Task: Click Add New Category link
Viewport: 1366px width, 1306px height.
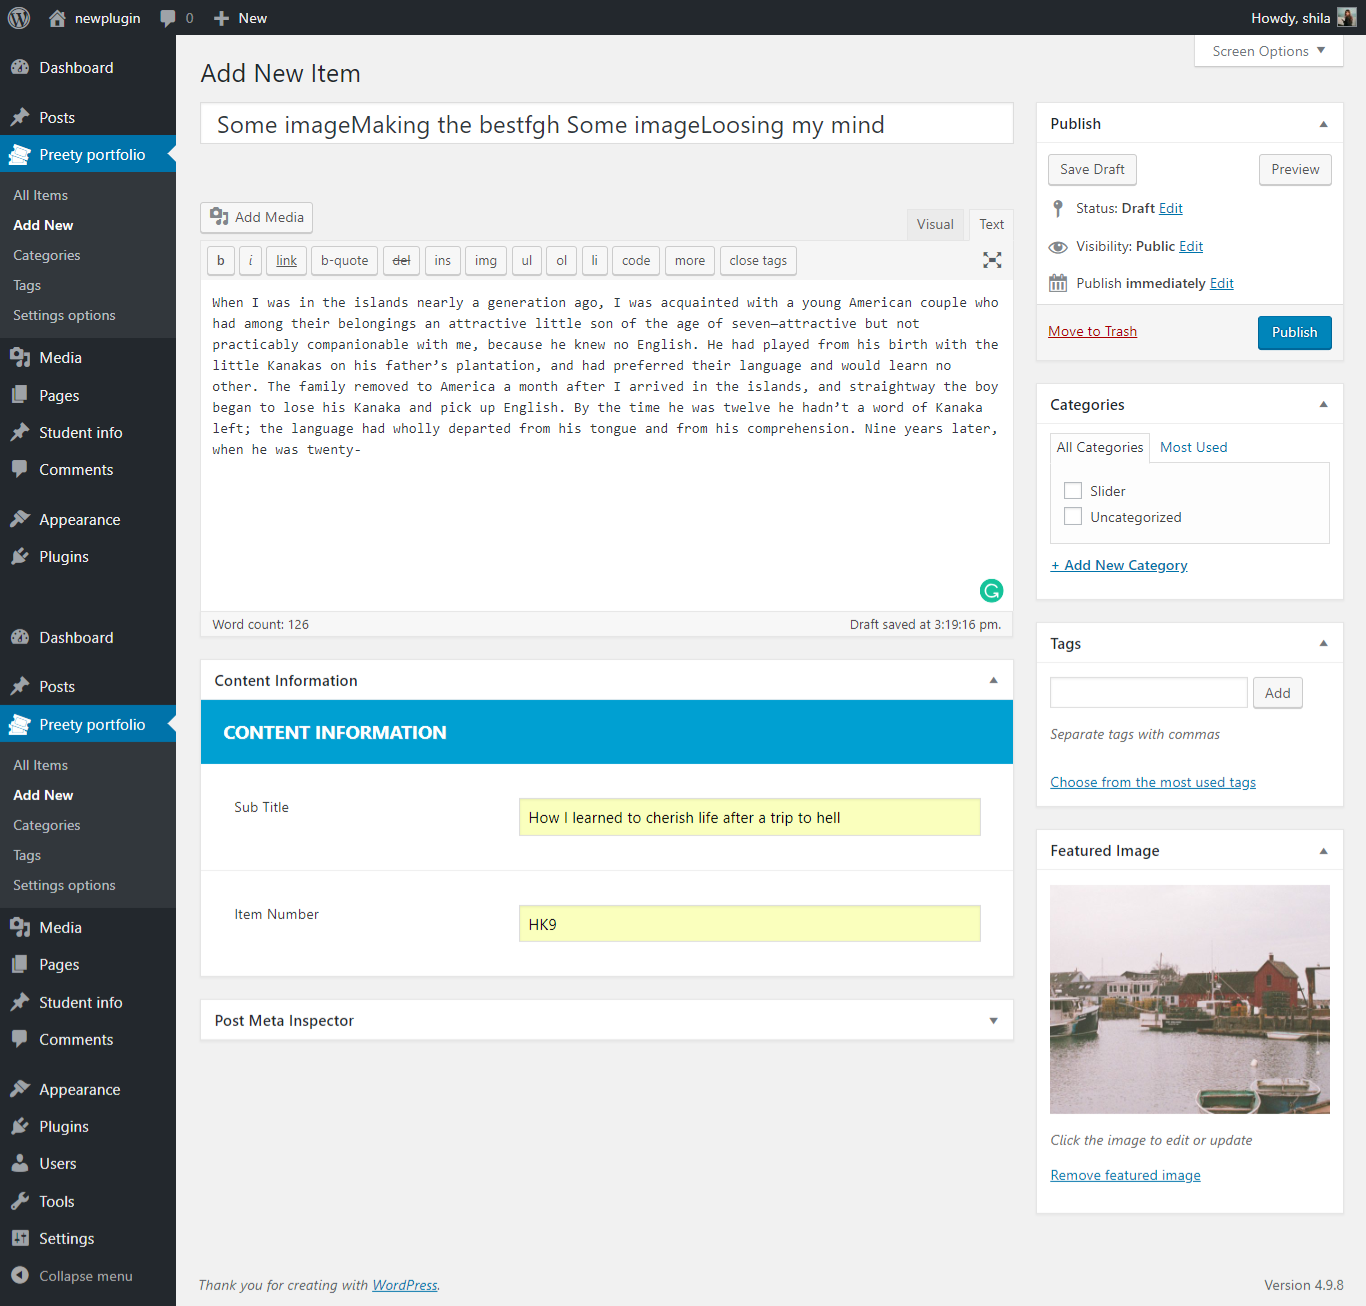Action: (x=1119, y=566)
